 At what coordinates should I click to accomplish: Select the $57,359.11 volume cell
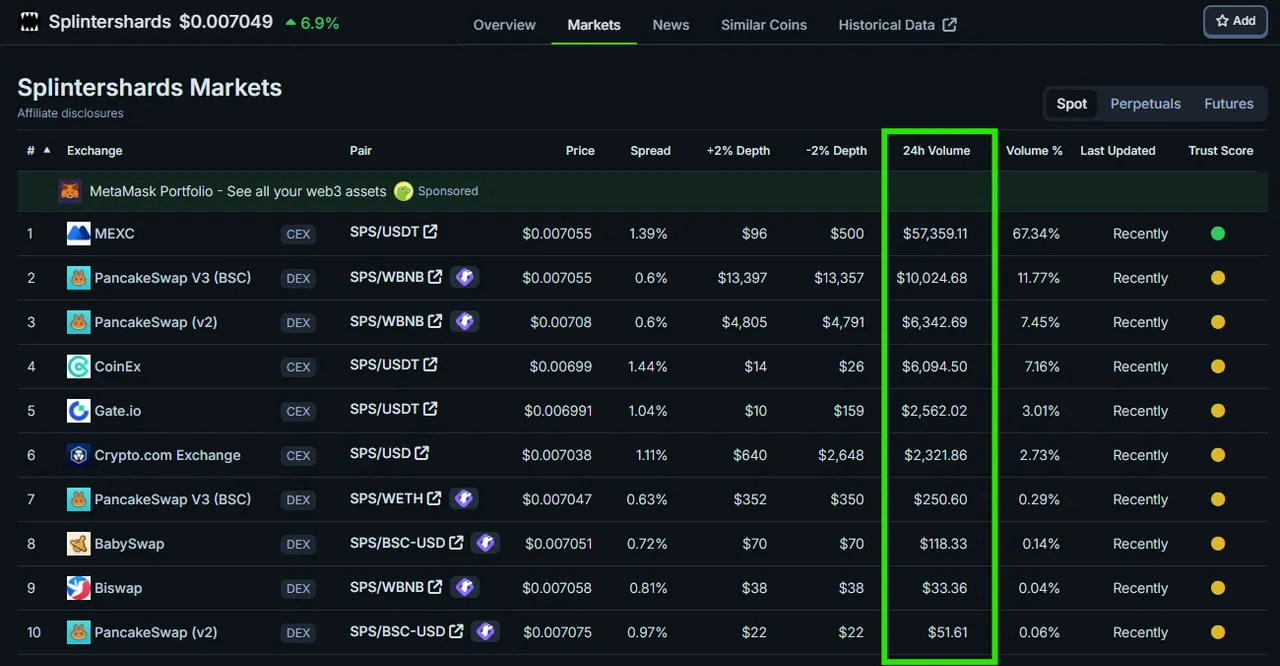[x=935, y=234]
